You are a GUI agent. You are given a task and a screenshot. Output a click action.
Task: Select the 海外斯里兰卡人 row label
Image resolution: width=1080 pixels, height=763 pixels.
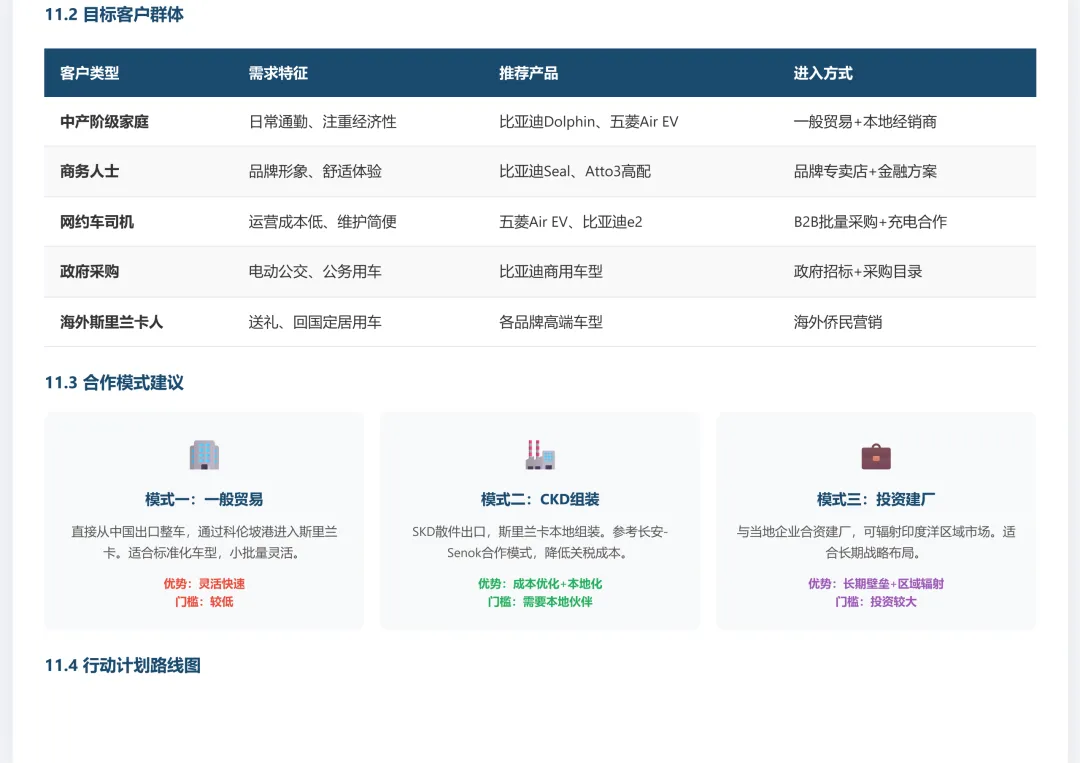(x=112, y=322)
